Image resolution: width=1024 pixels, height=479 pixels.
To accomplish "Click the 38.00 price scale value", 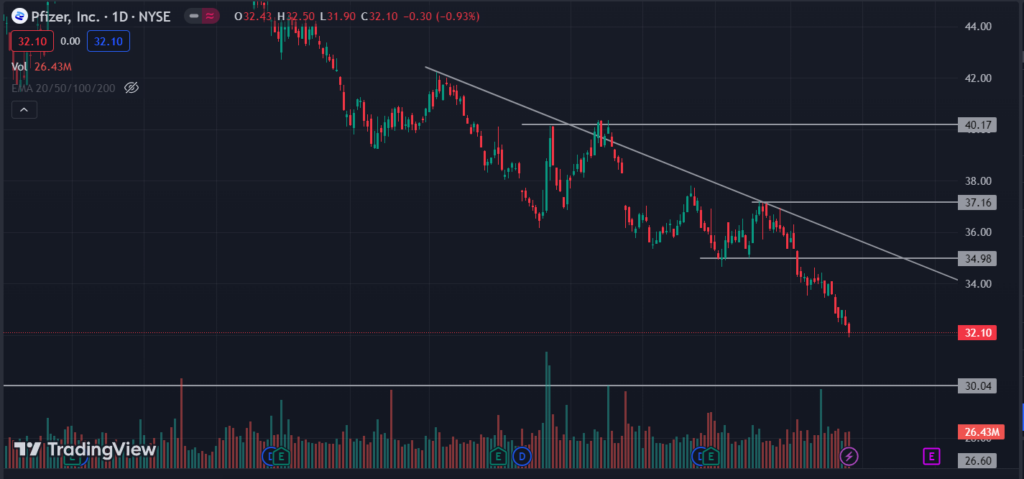I will (x=978, y=181).
